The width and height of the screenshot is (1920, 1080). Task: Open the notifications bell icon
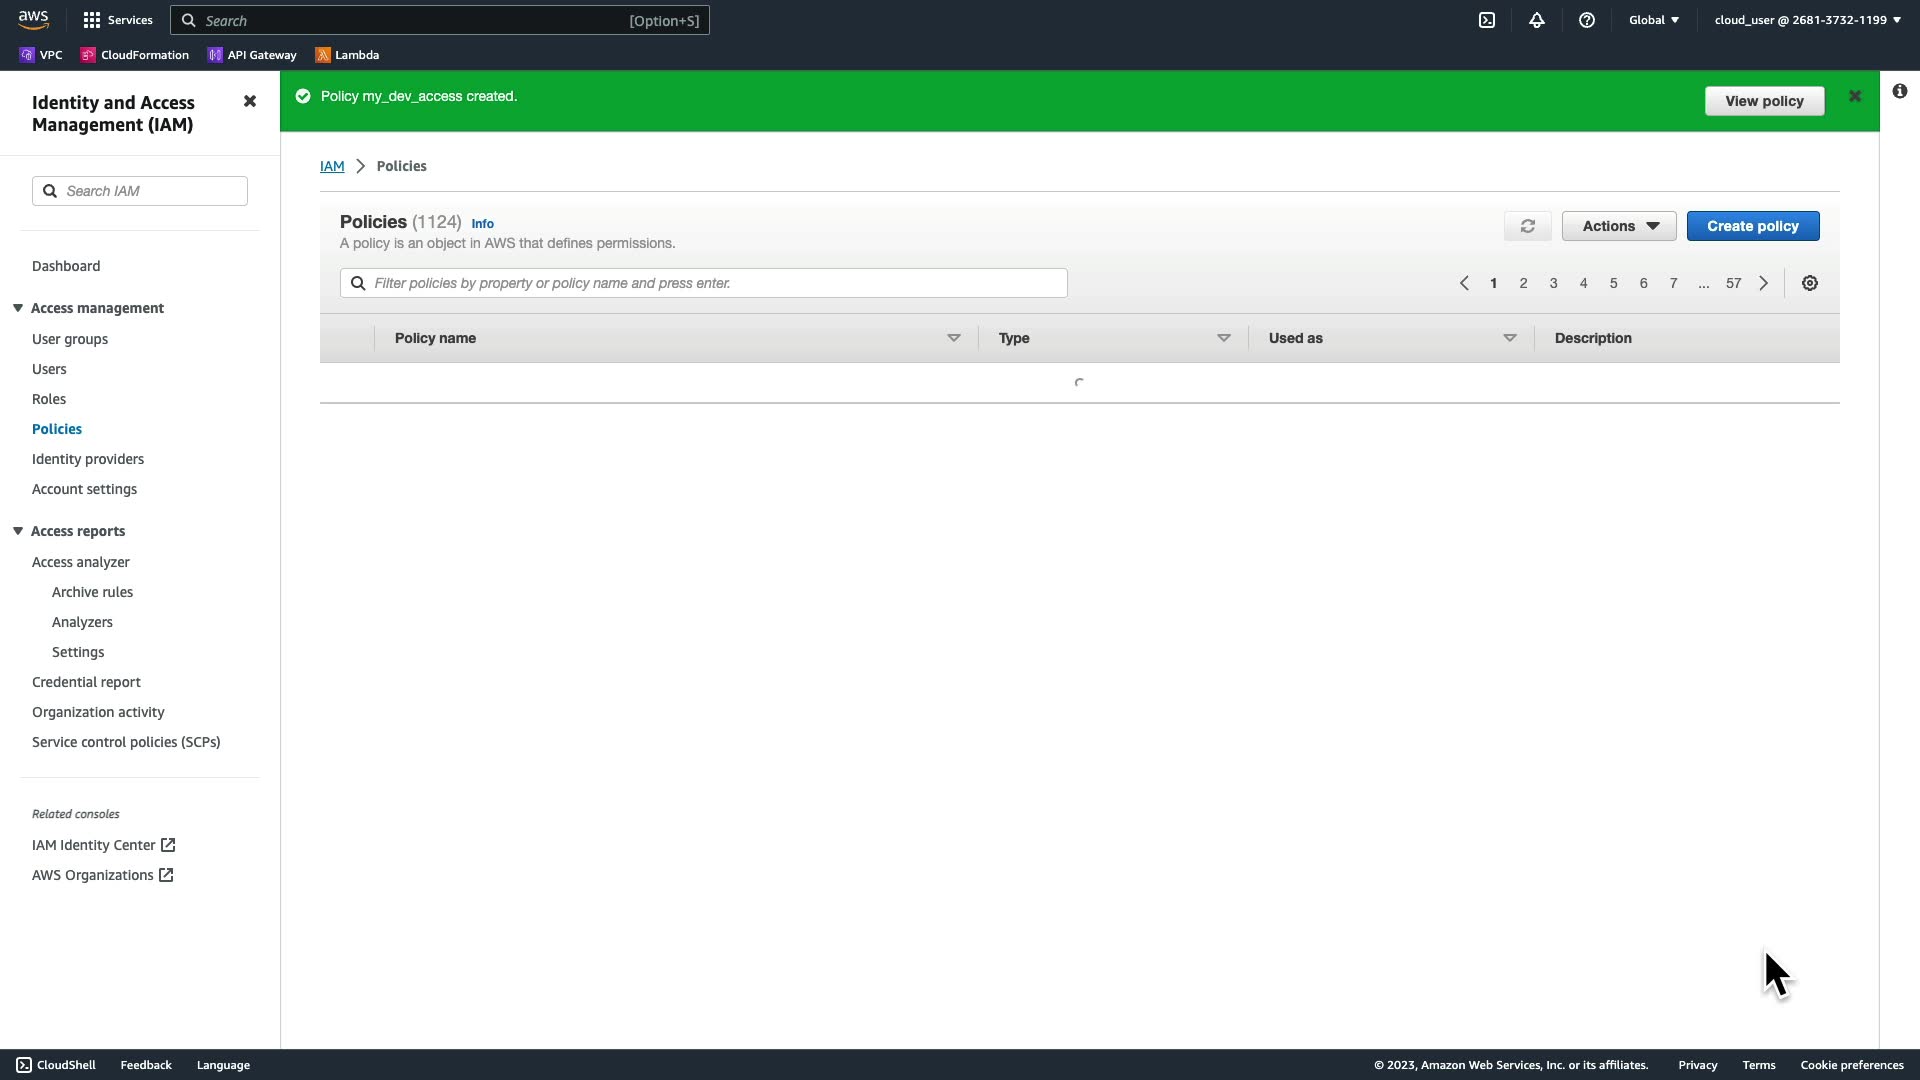[x=1537, y=20]
